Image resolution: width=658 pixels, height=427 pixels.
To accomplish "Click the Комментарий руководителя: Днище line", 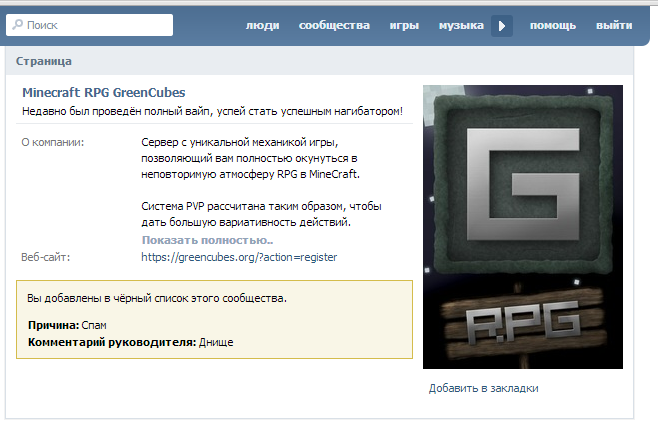I will click(131, 342).
